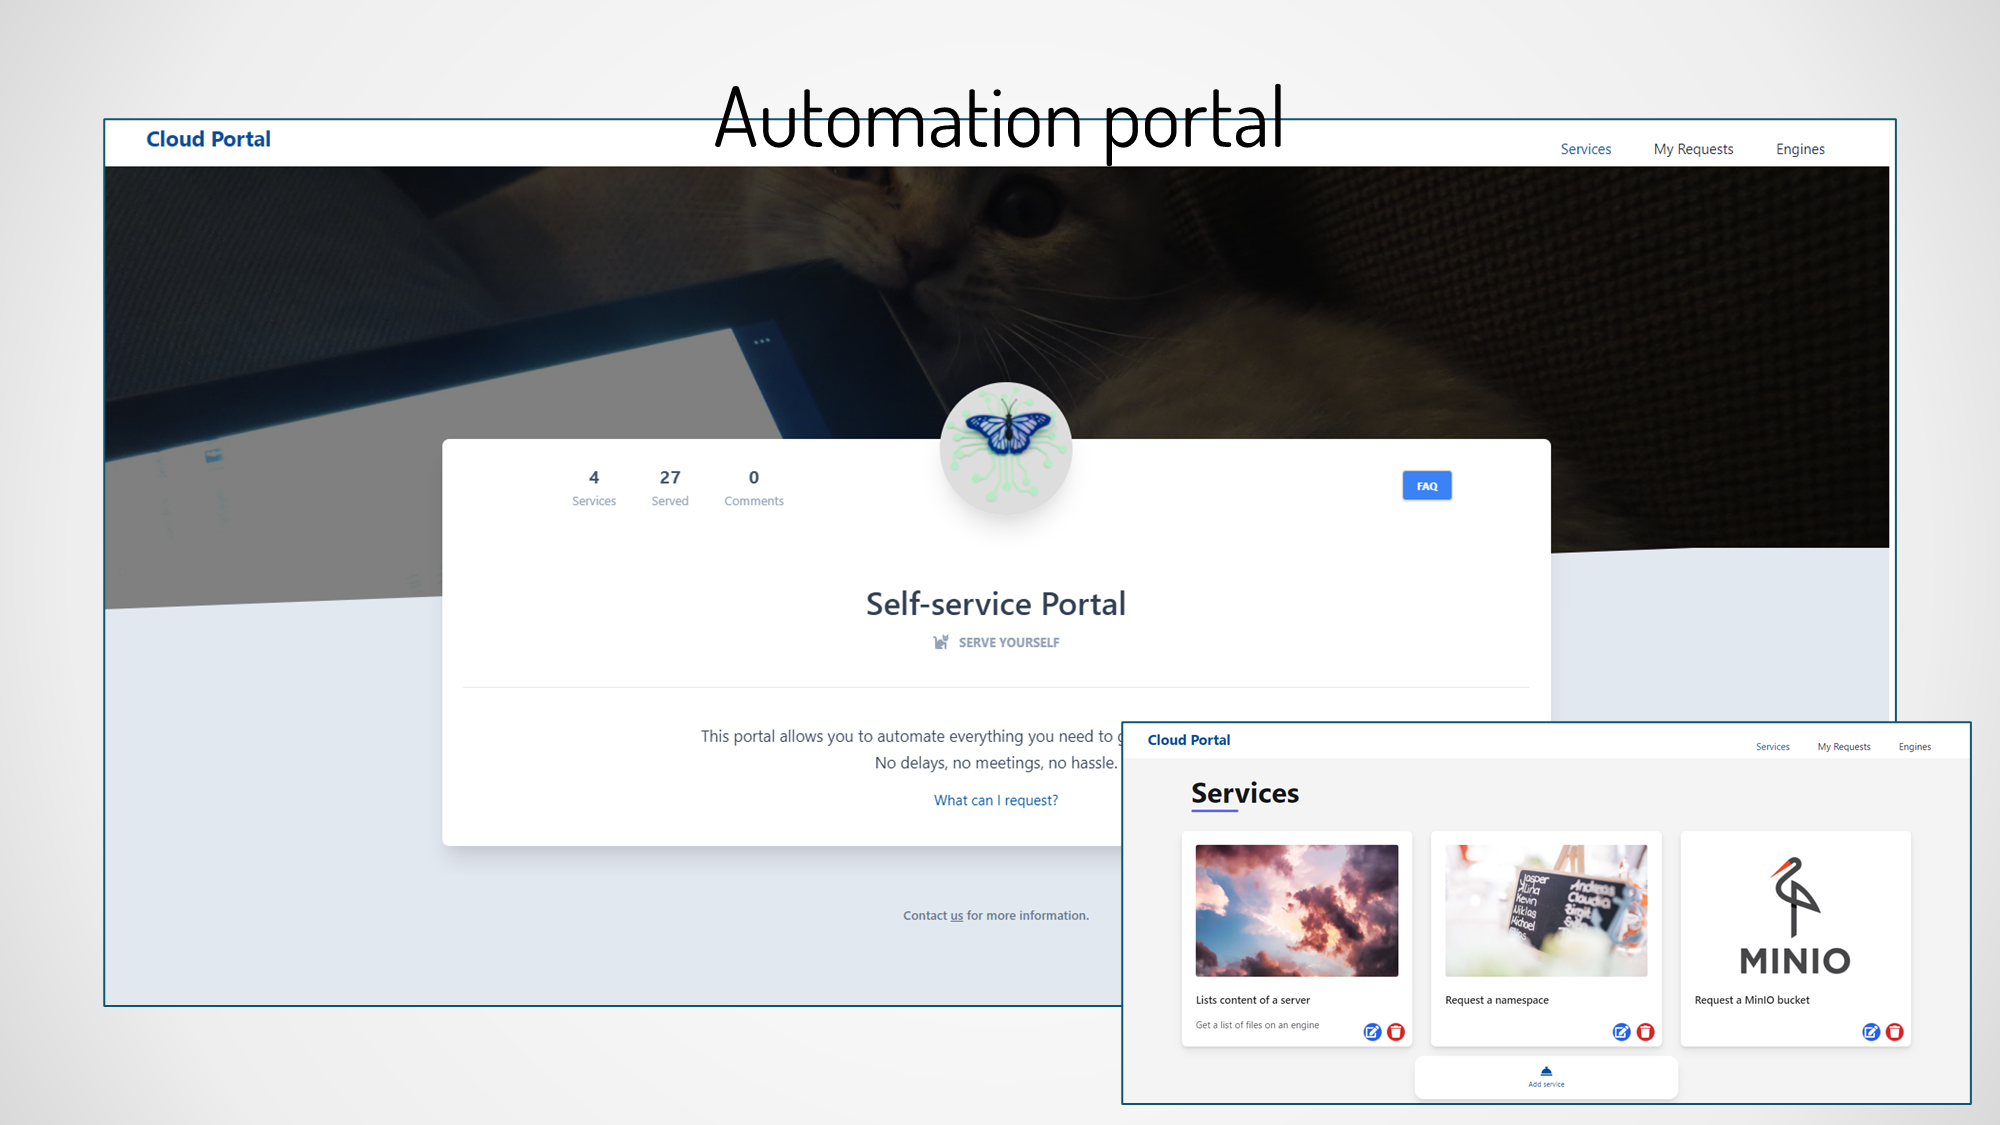The image size is (2000, 1125).
Task: Edit the 'Request a MinIO bucket' service
Action: click(x=1871, y=1032)
